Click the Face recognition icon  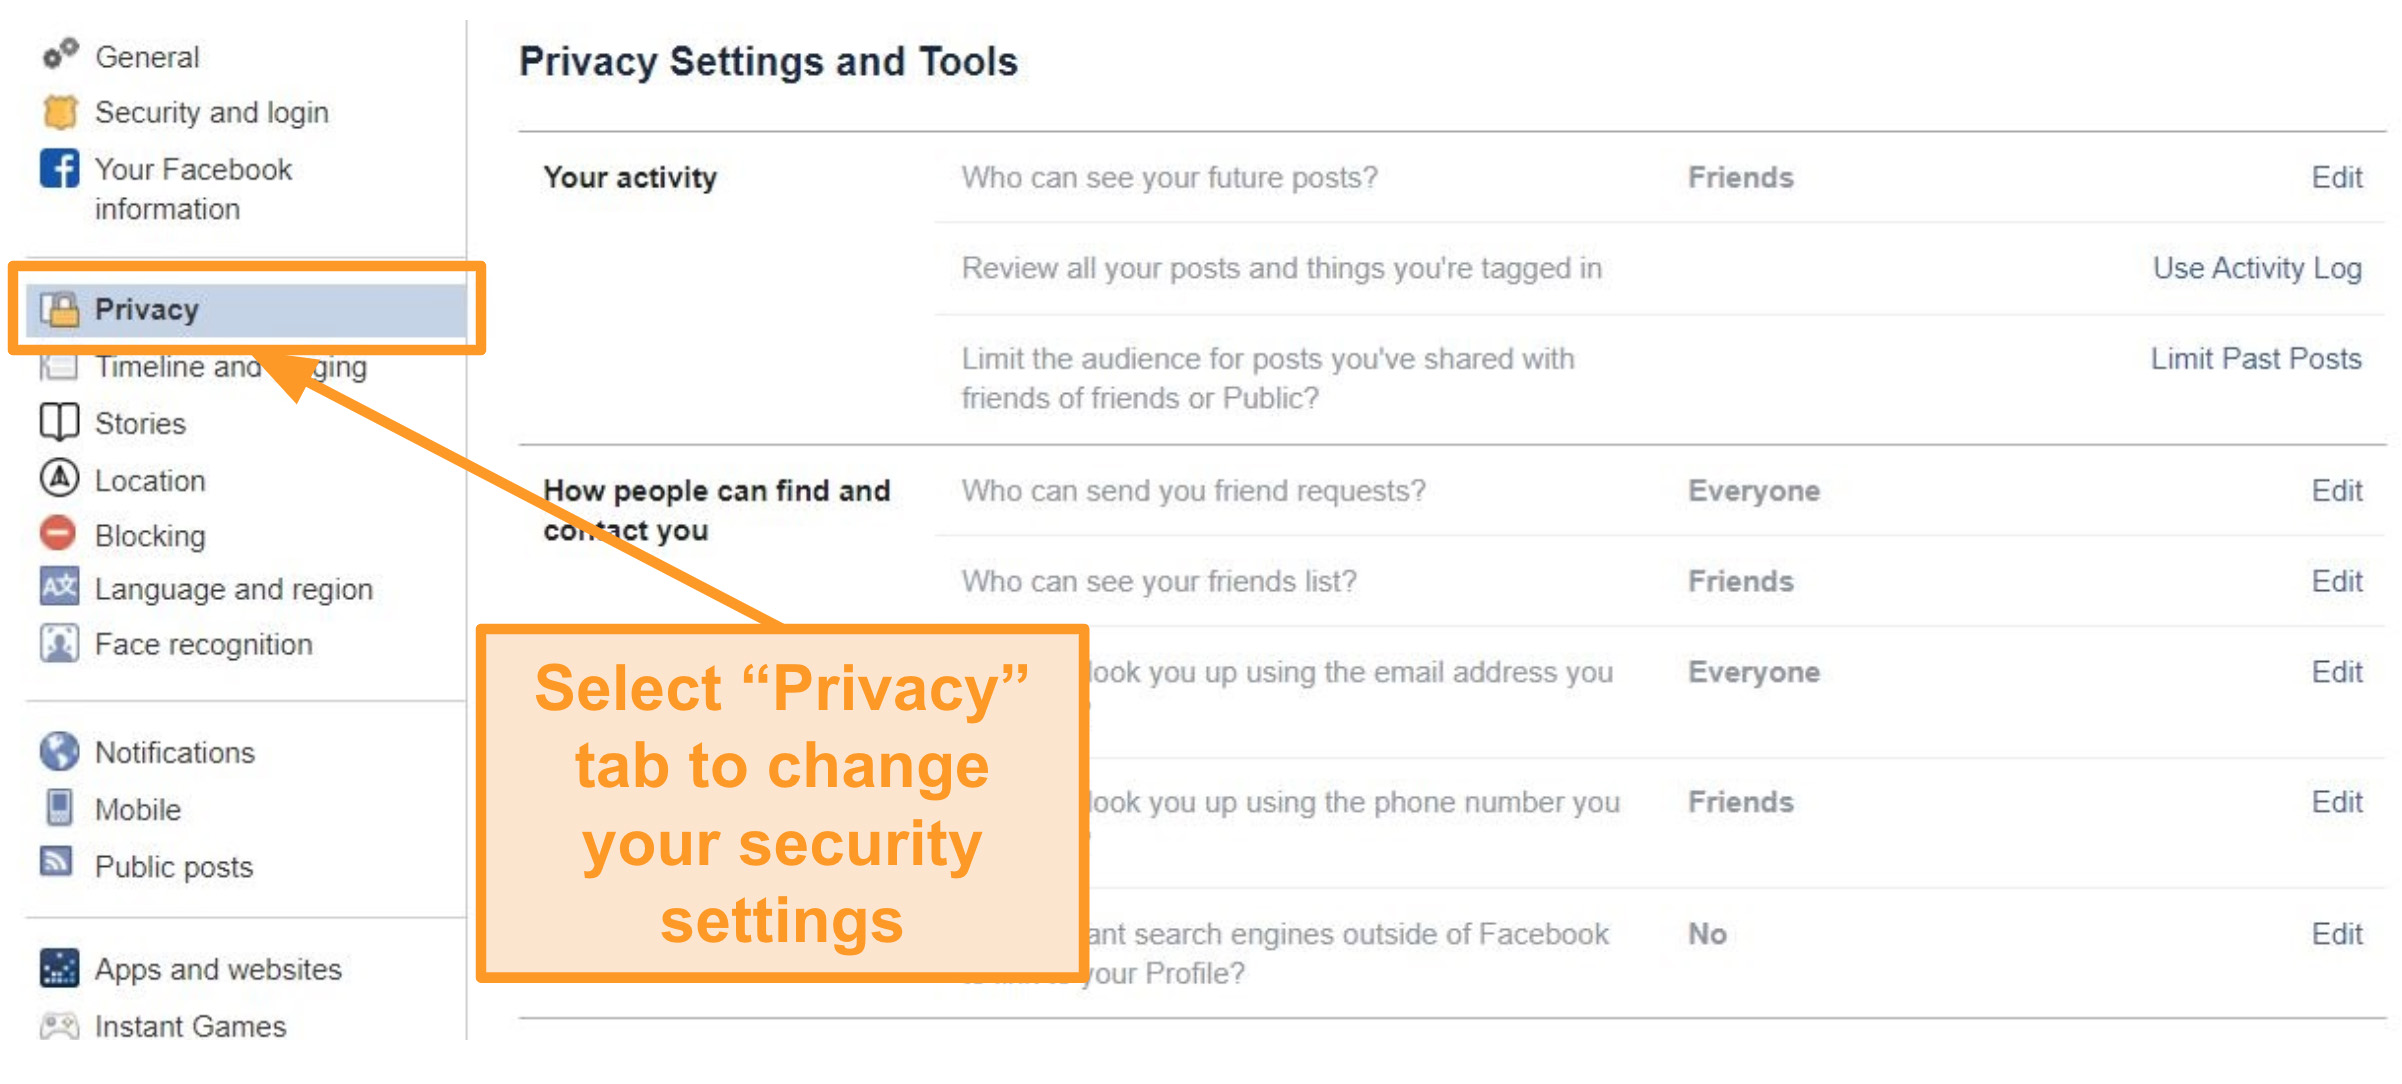click(59, 643)
